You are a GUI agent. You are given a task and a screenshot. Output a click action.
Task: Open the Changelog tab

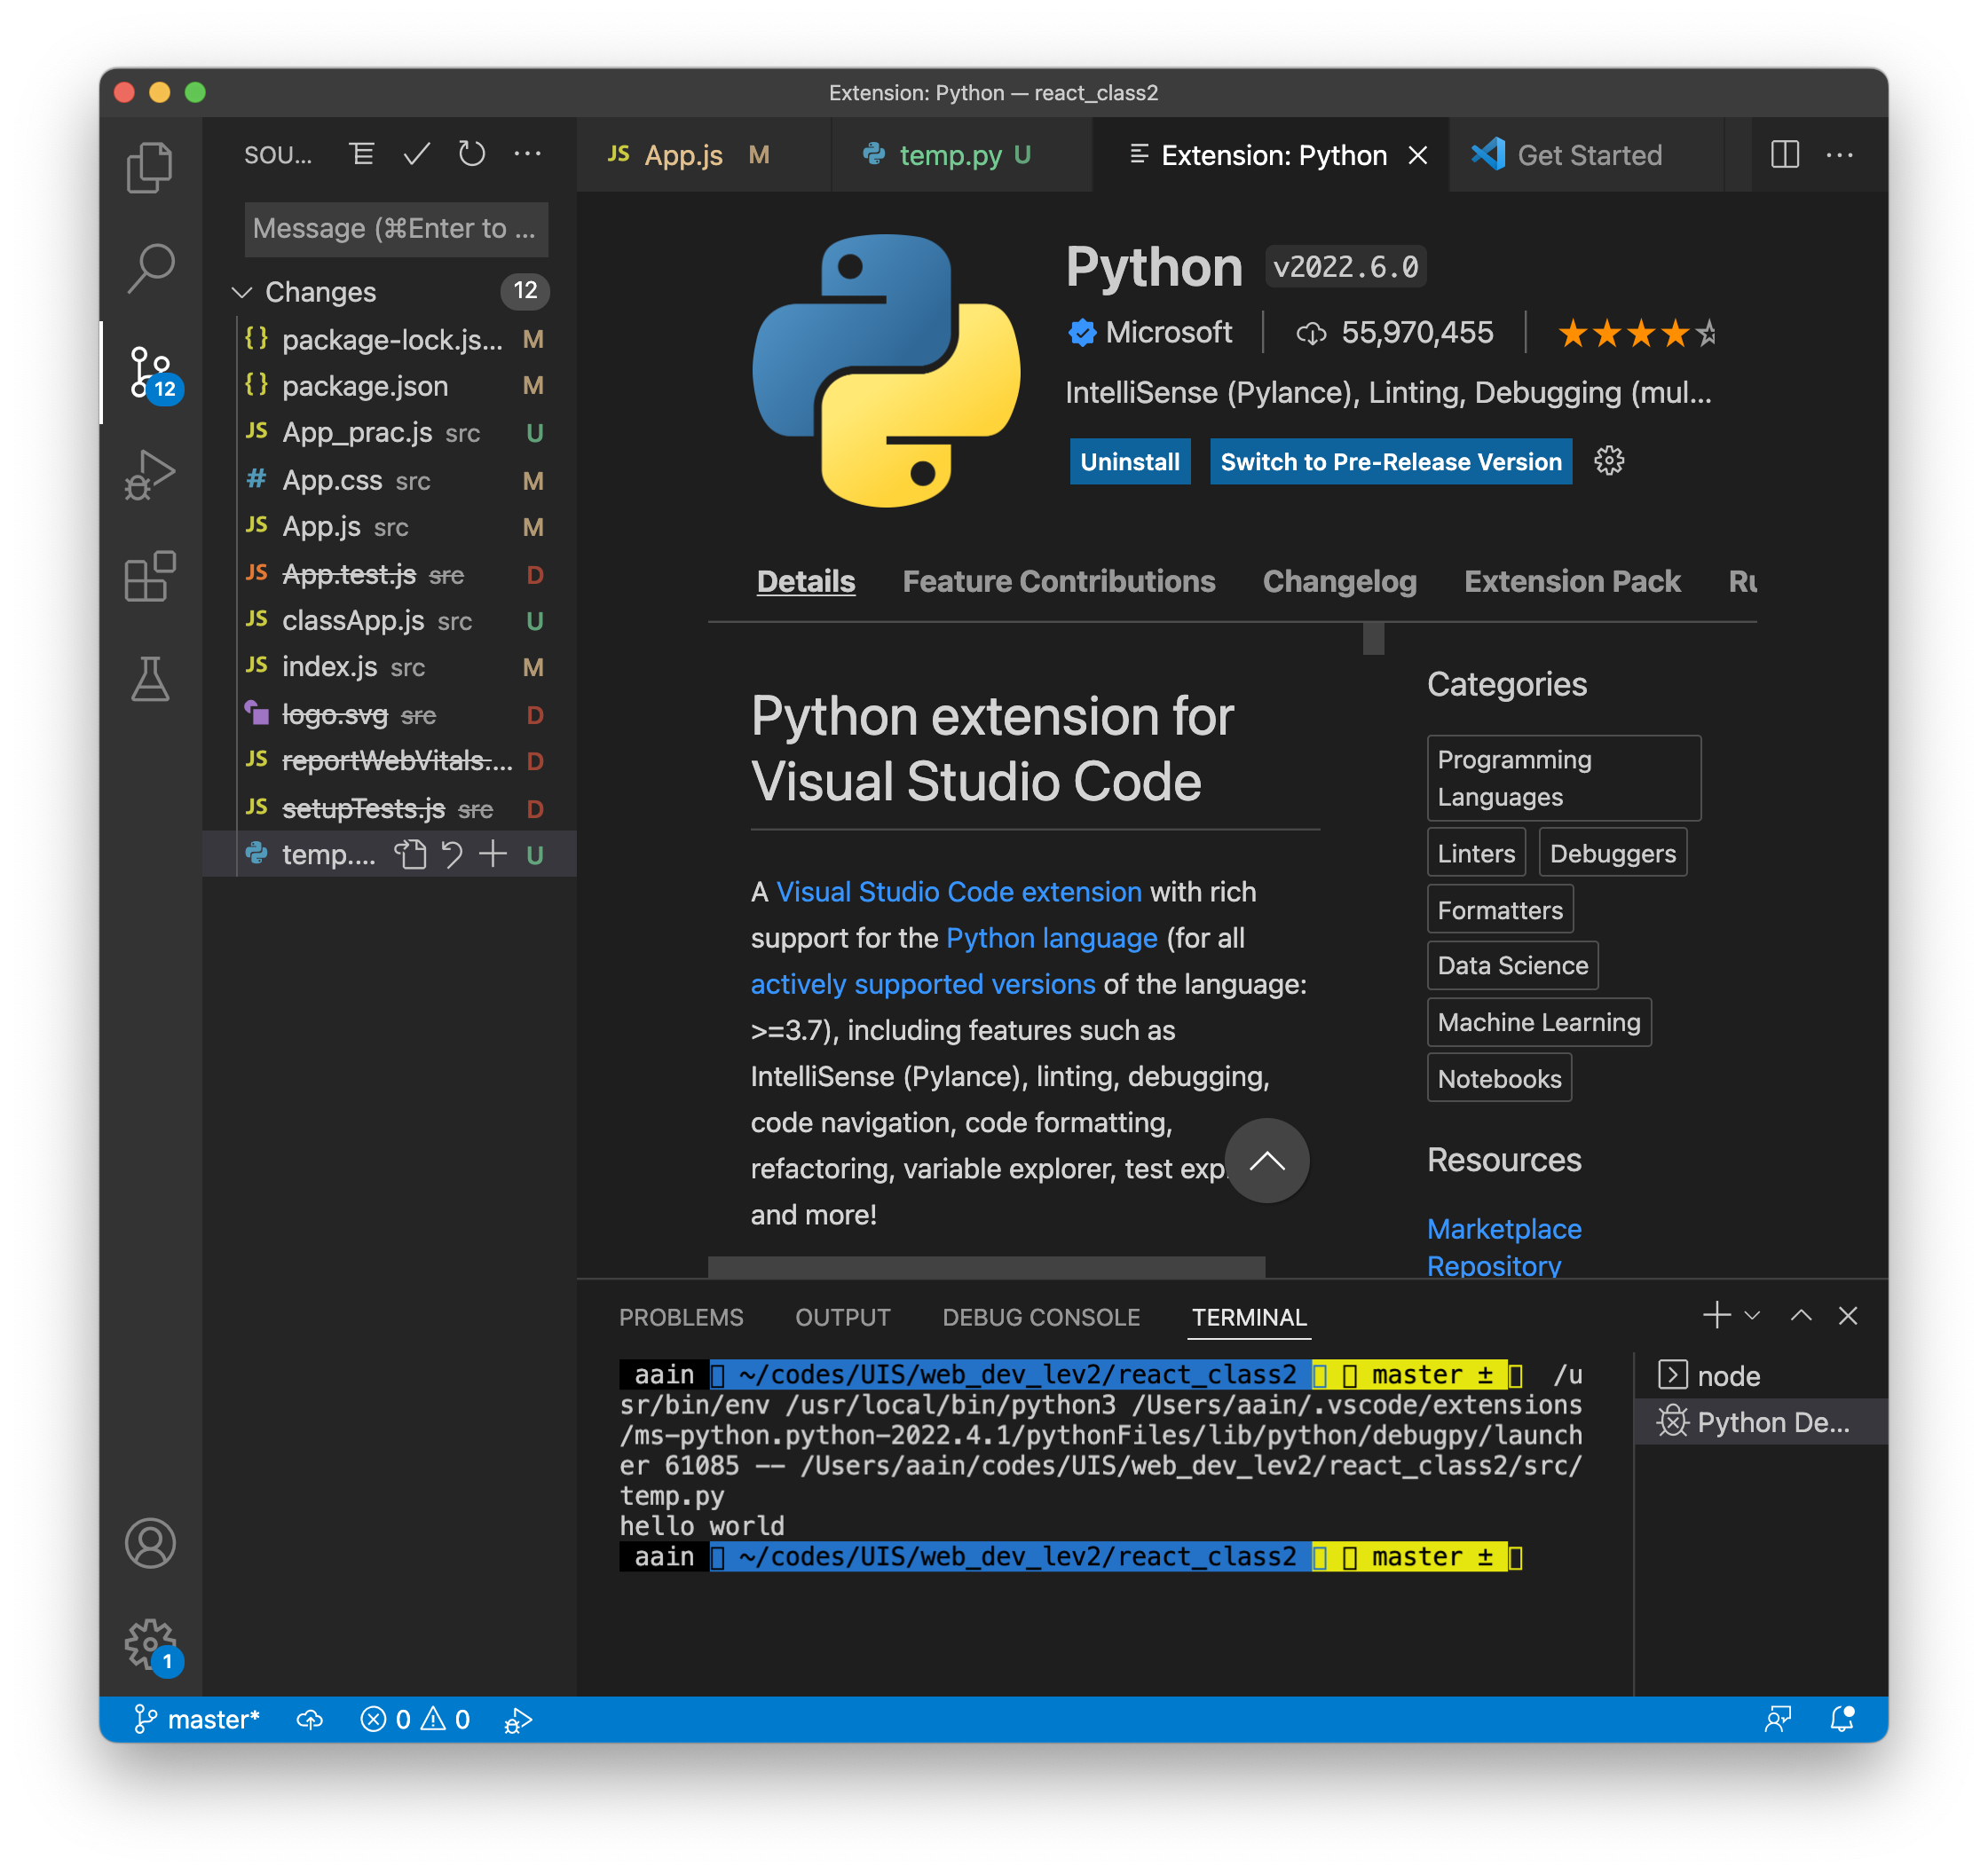click(x=1339, y=581)
